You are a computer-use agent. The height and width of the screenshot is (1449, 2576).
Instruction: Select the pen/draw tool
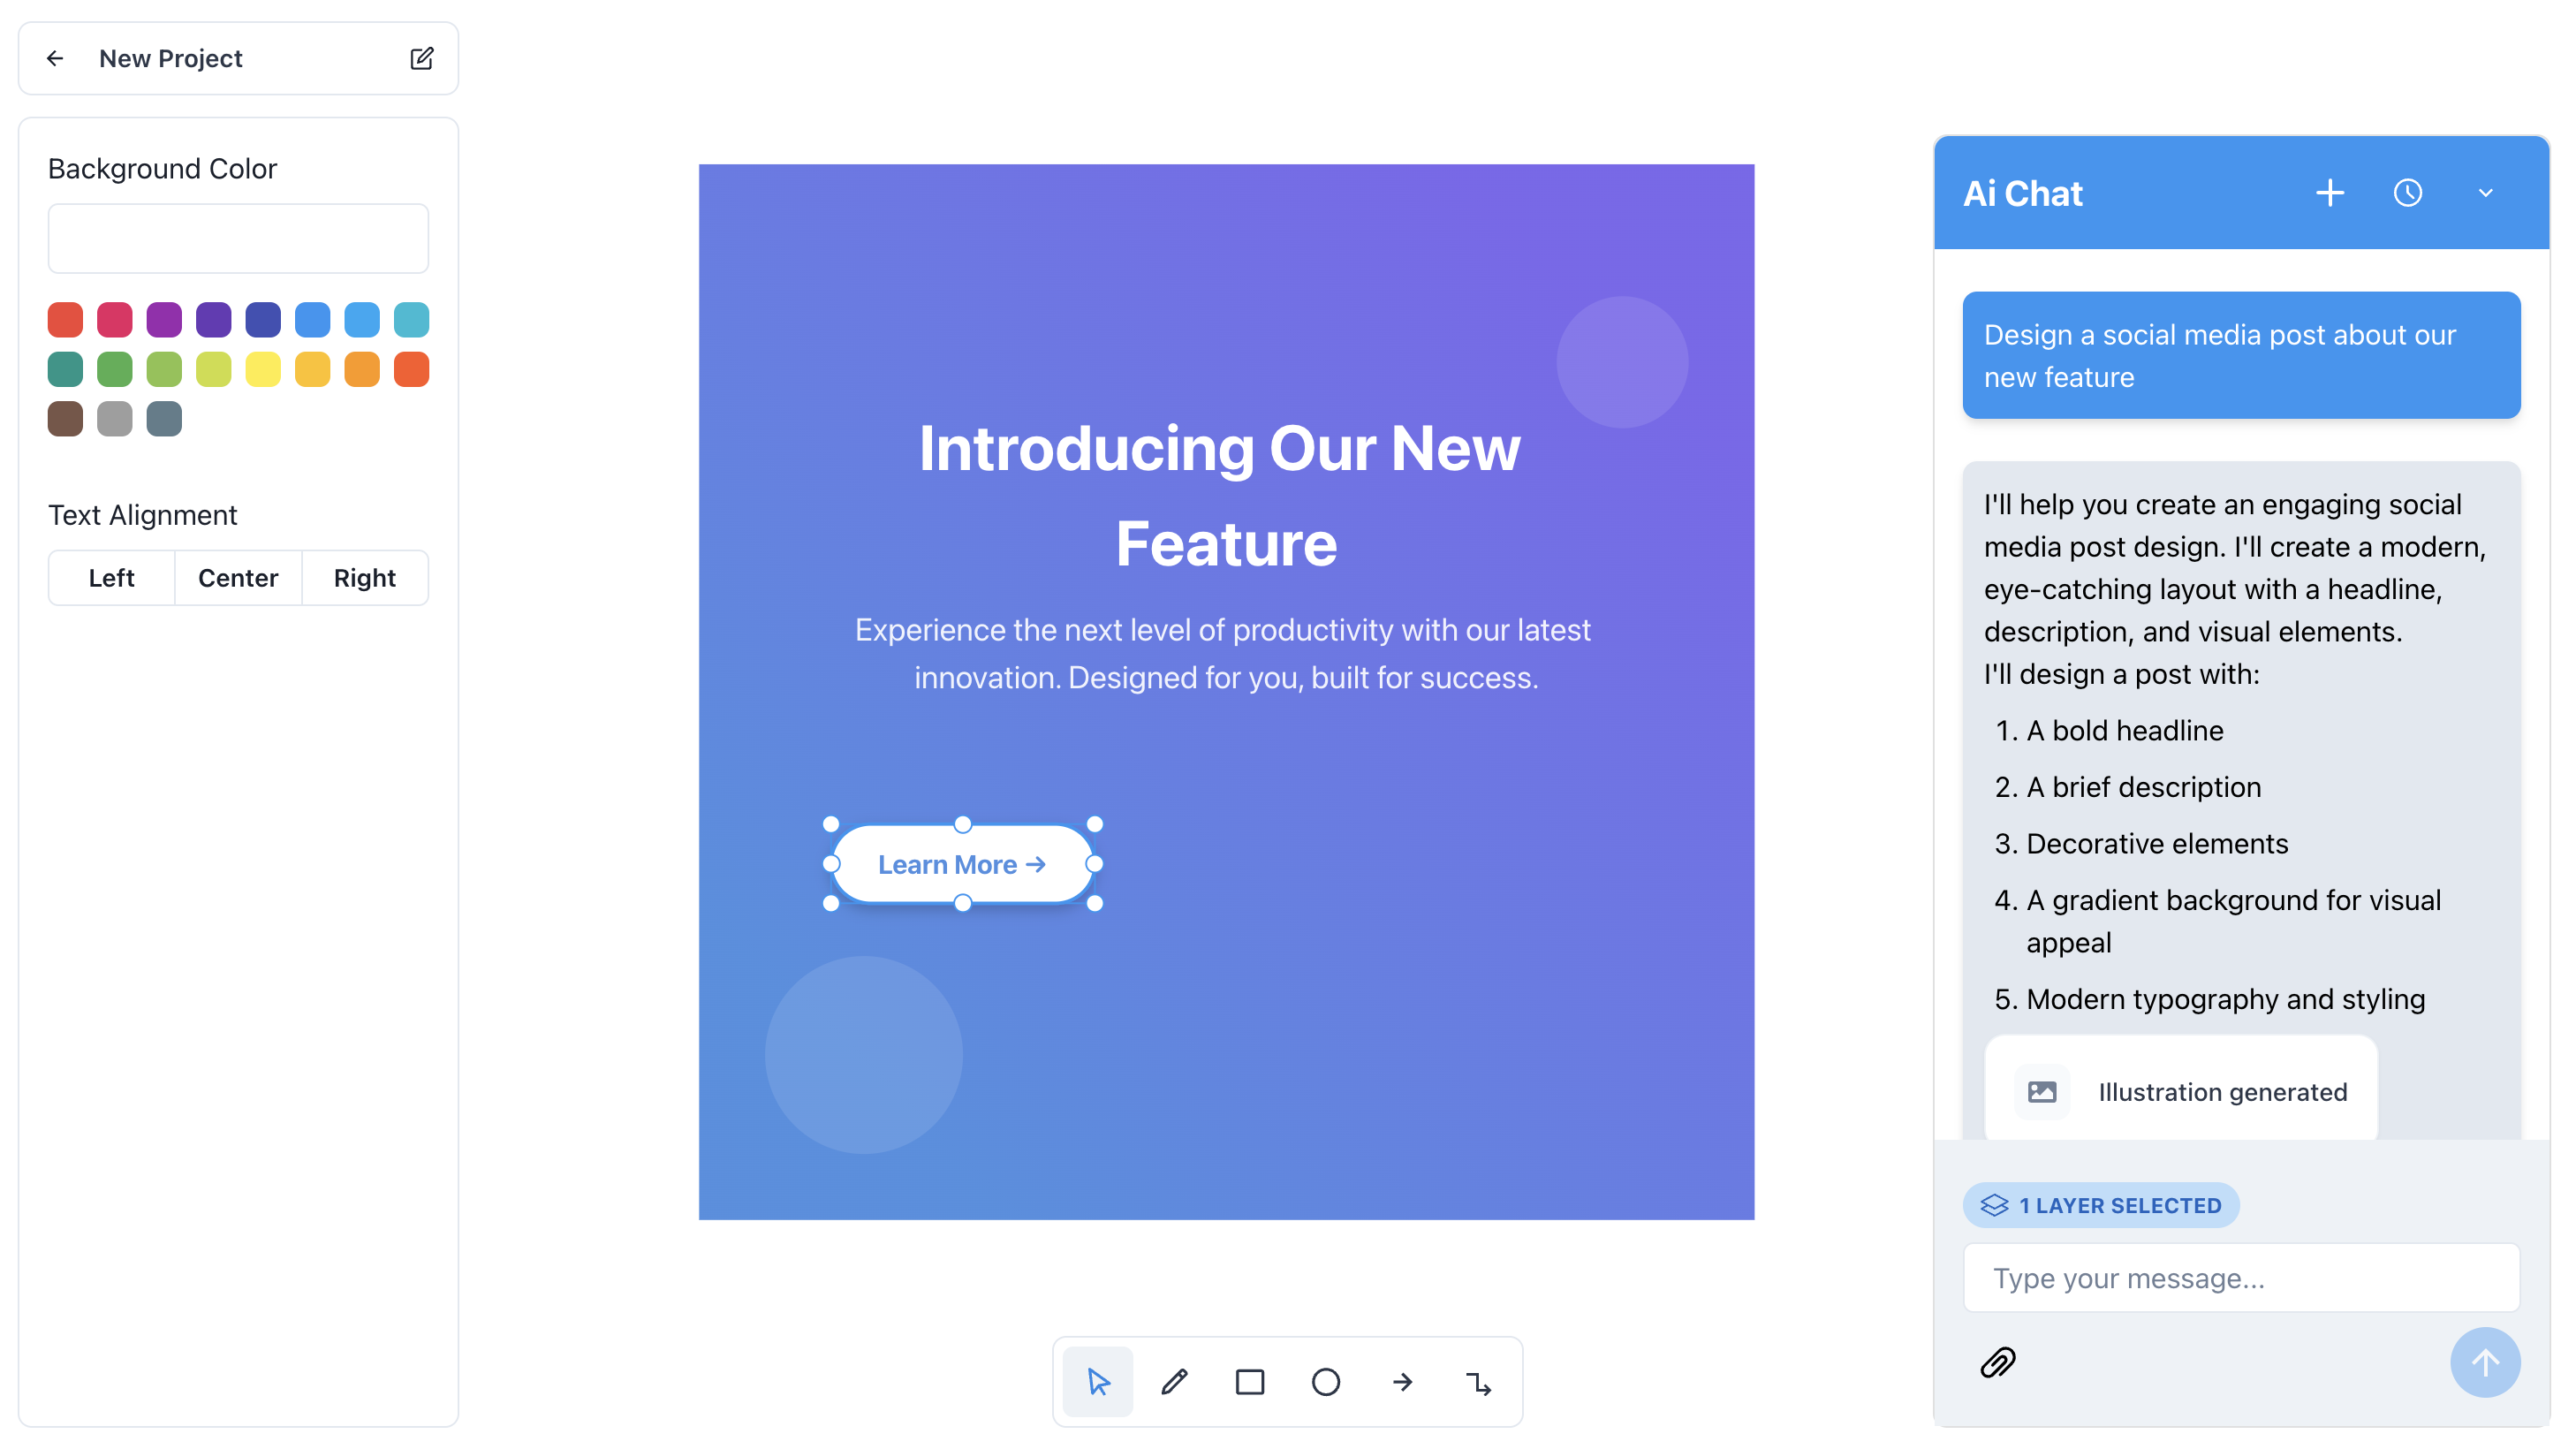coord(1175,1382)
